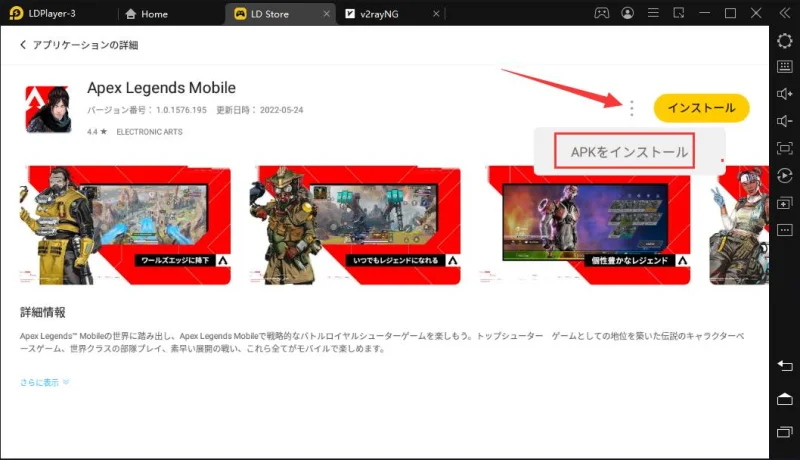Open the 個性豊かなレジェンド screenshot

585,225
